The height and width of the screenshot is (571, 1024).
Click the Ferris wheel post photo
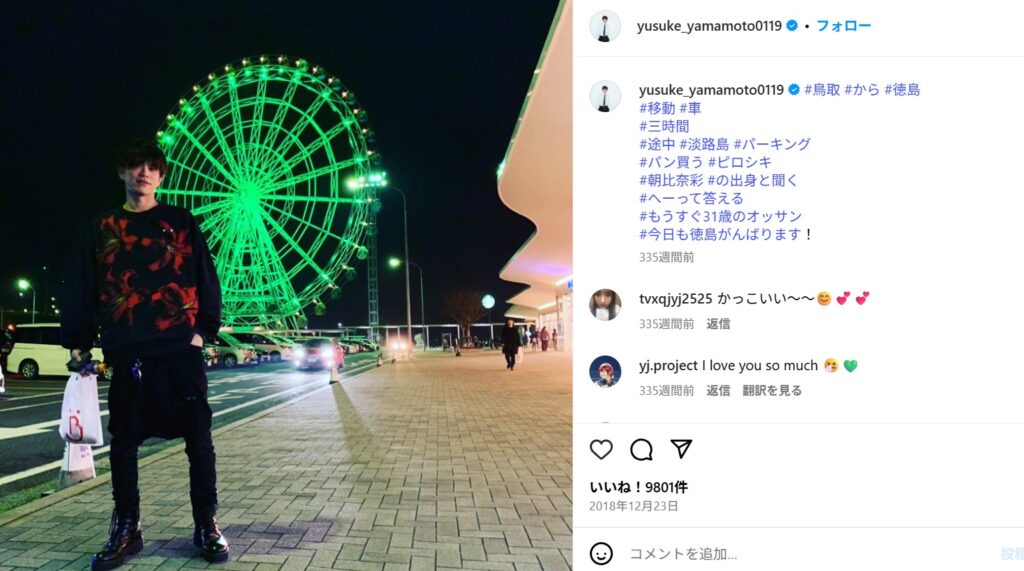click(x=286, y=286)
